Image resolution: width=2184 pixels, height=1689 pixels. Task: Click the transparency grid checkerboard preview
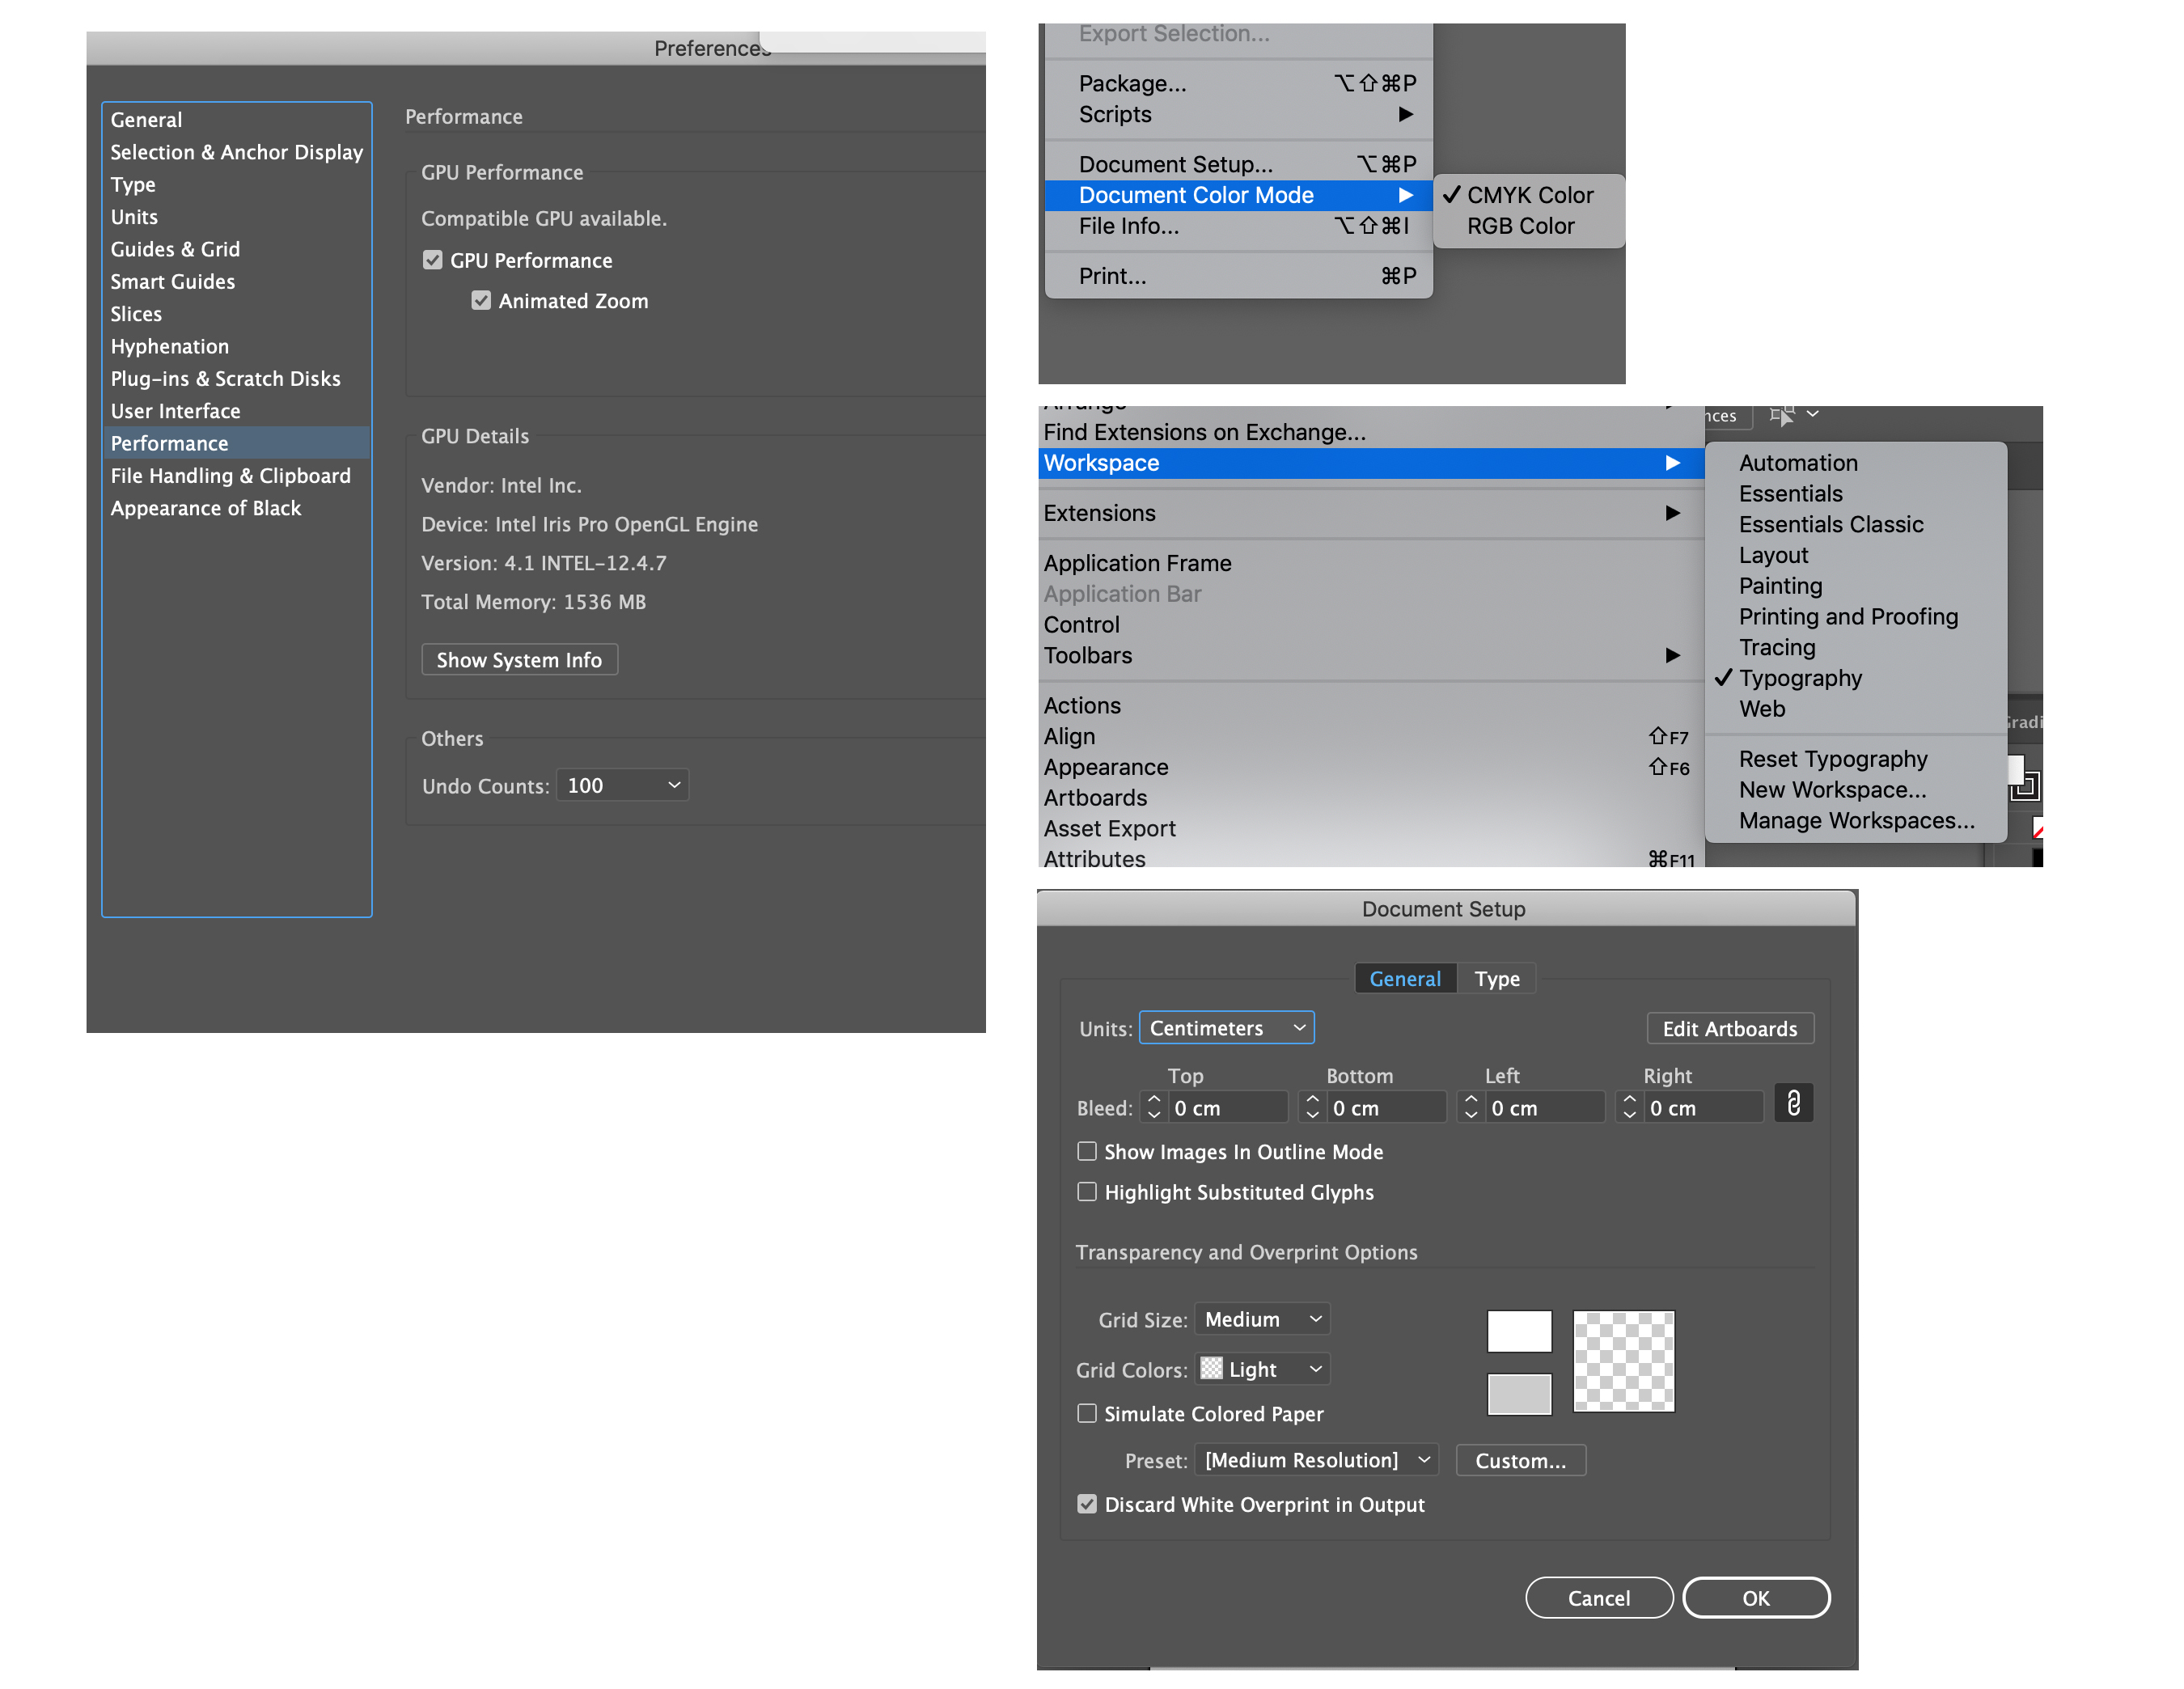pyautogui.click(x=1623, y=1361)
